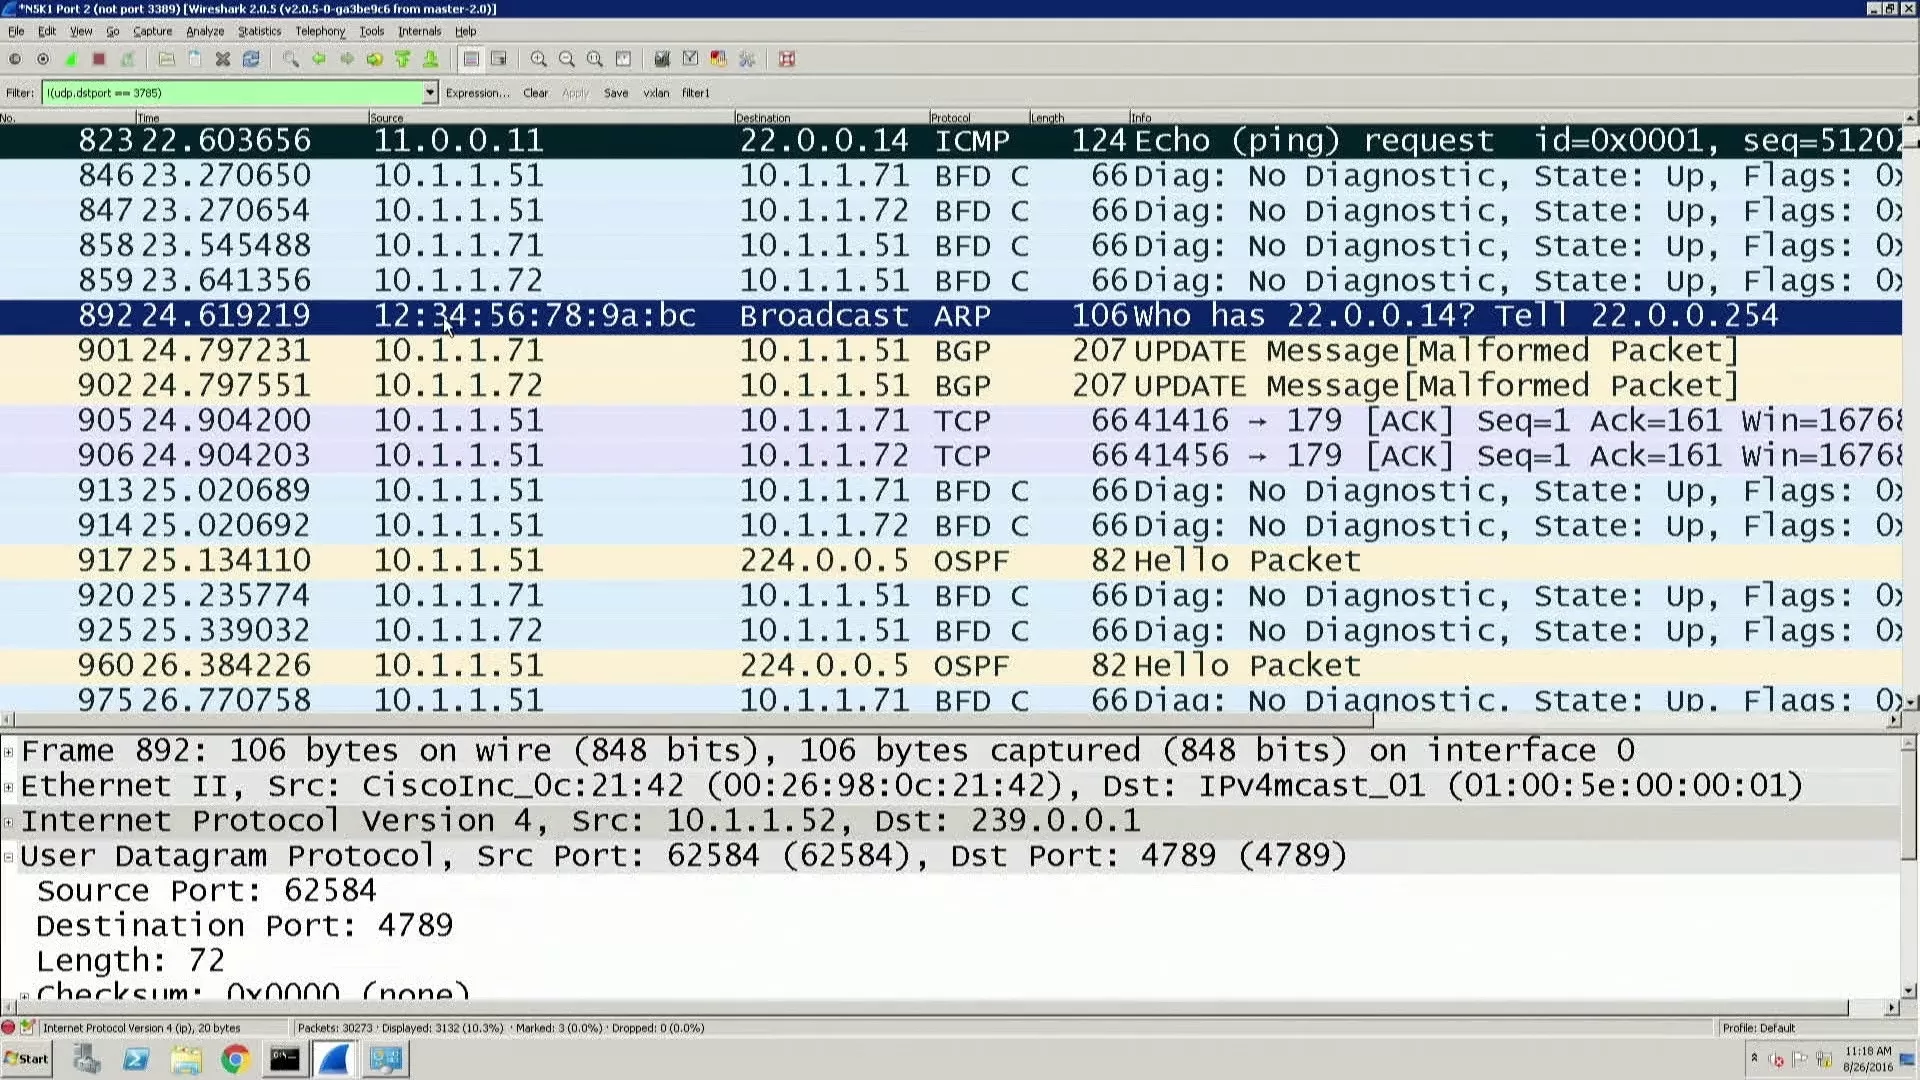Select BGP UPDATE packet 901
Viewport: 1920px width, 1080px height.
click(950, 351)
